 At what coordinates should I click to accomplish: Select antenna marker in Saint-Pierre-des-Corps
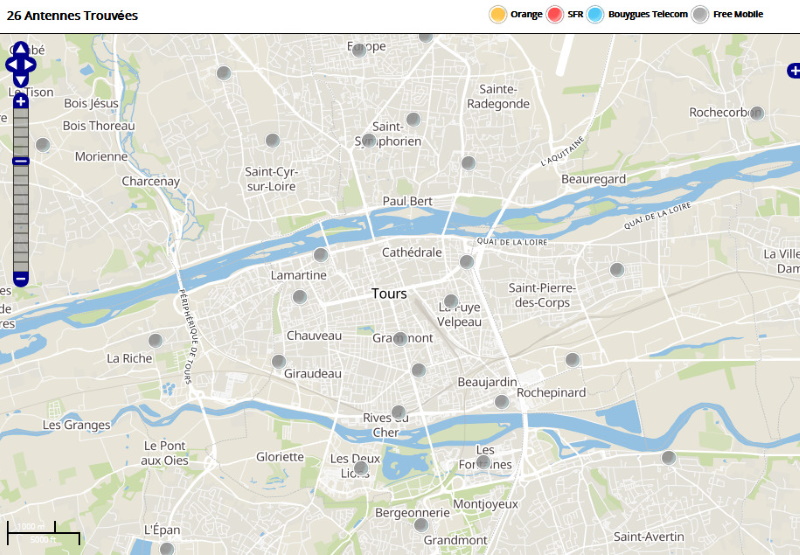617,269
